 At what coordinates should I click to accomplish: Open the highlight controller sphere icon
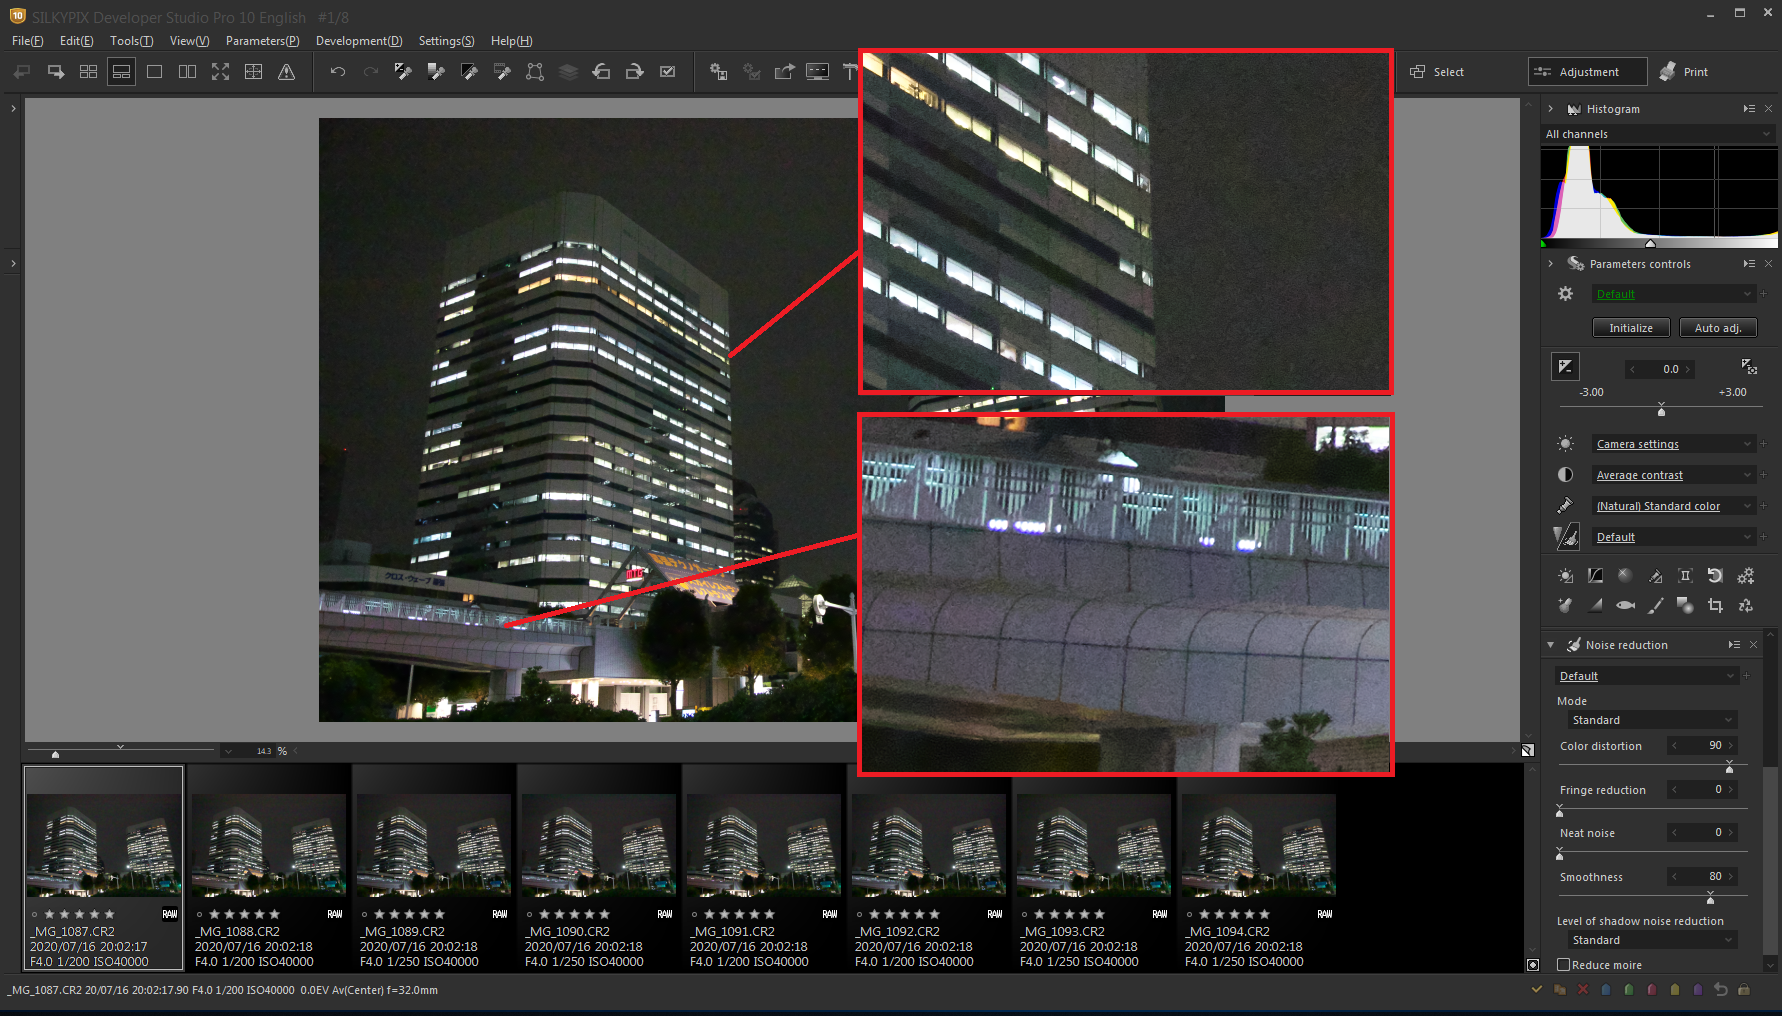1625,576
